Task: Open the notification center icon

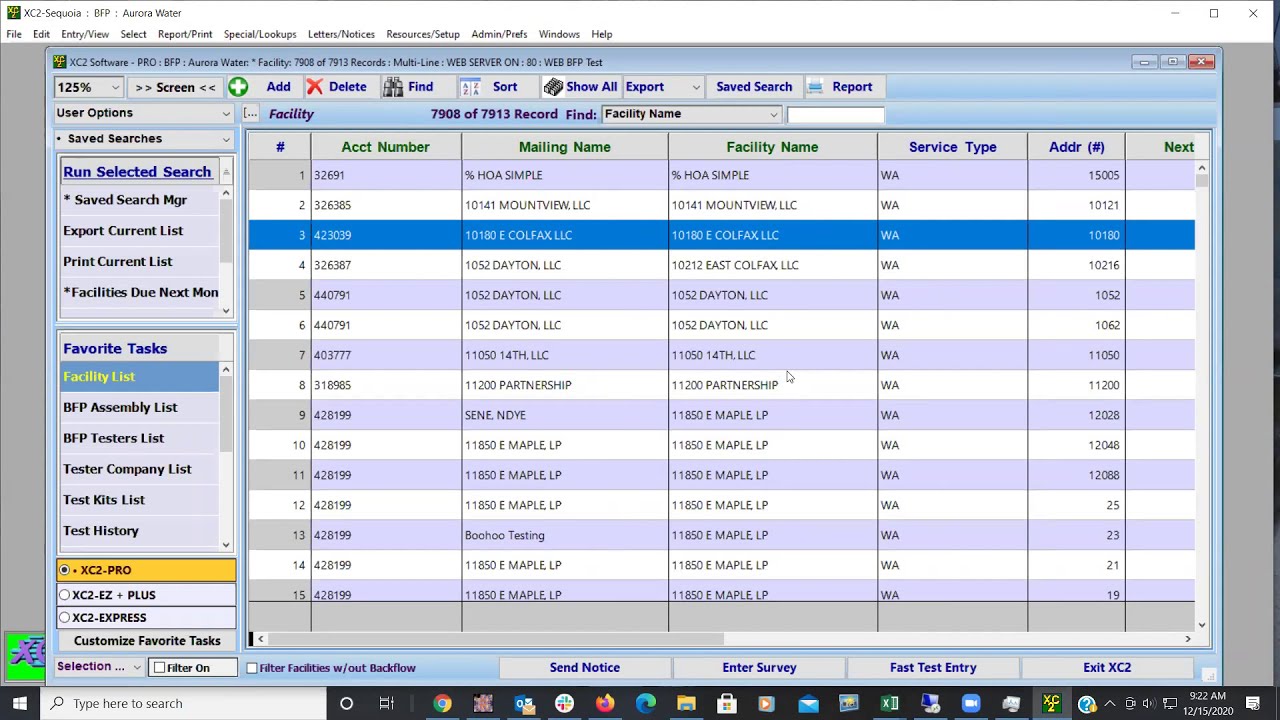Action: click(x=1253, y=703)
